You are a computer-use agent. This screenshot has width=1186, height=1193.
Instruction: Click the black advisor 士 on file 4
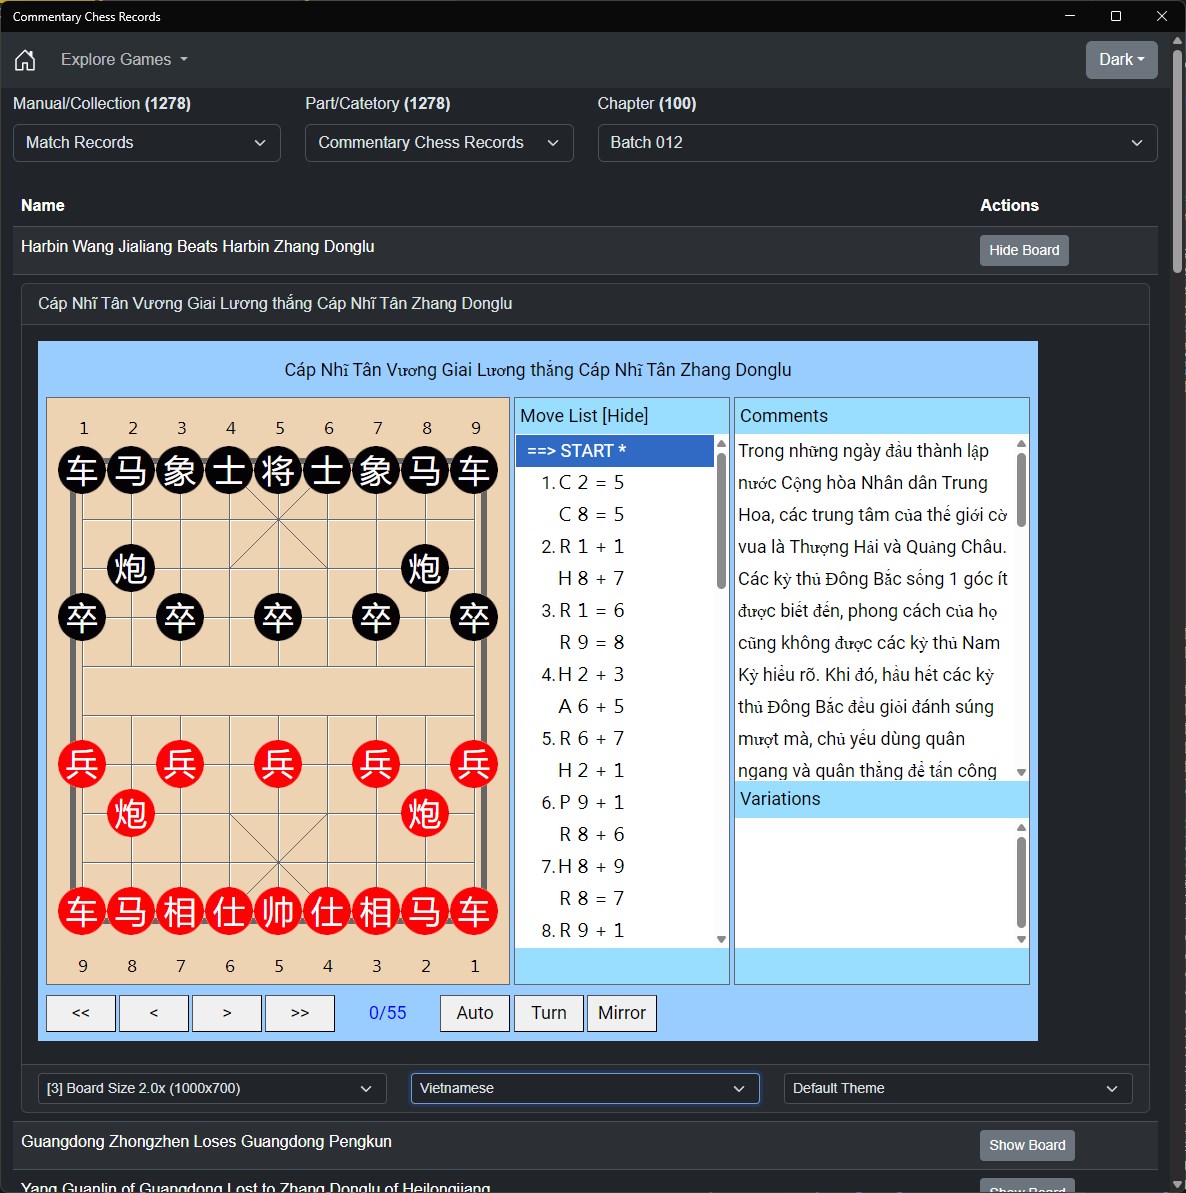(229, 470)
